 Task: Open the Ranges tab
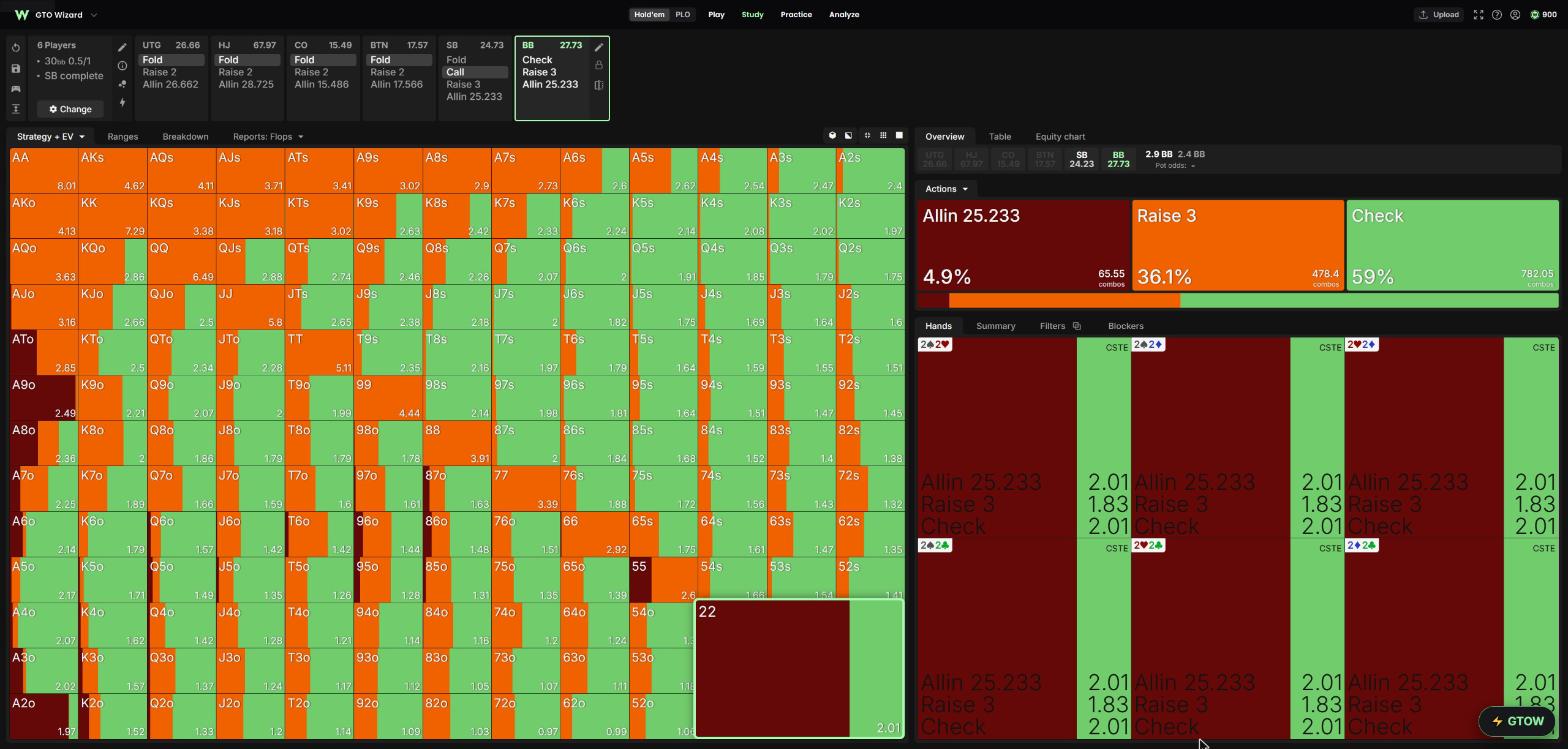pos(122,137)
